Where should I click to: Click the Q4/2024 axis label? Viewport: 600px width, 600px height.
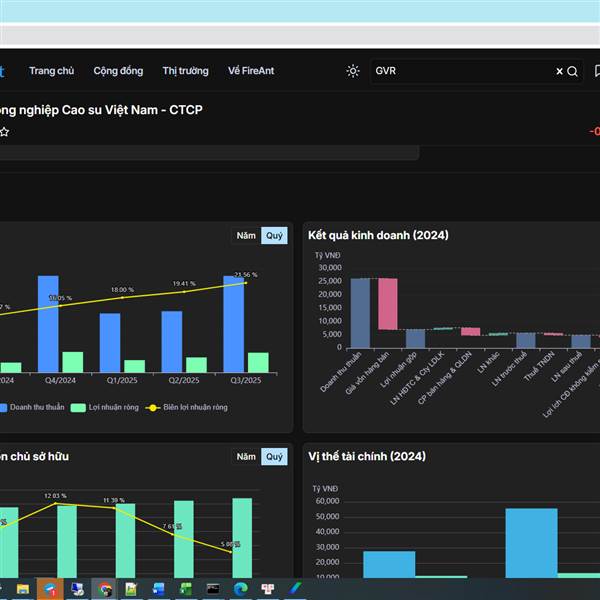60,380
